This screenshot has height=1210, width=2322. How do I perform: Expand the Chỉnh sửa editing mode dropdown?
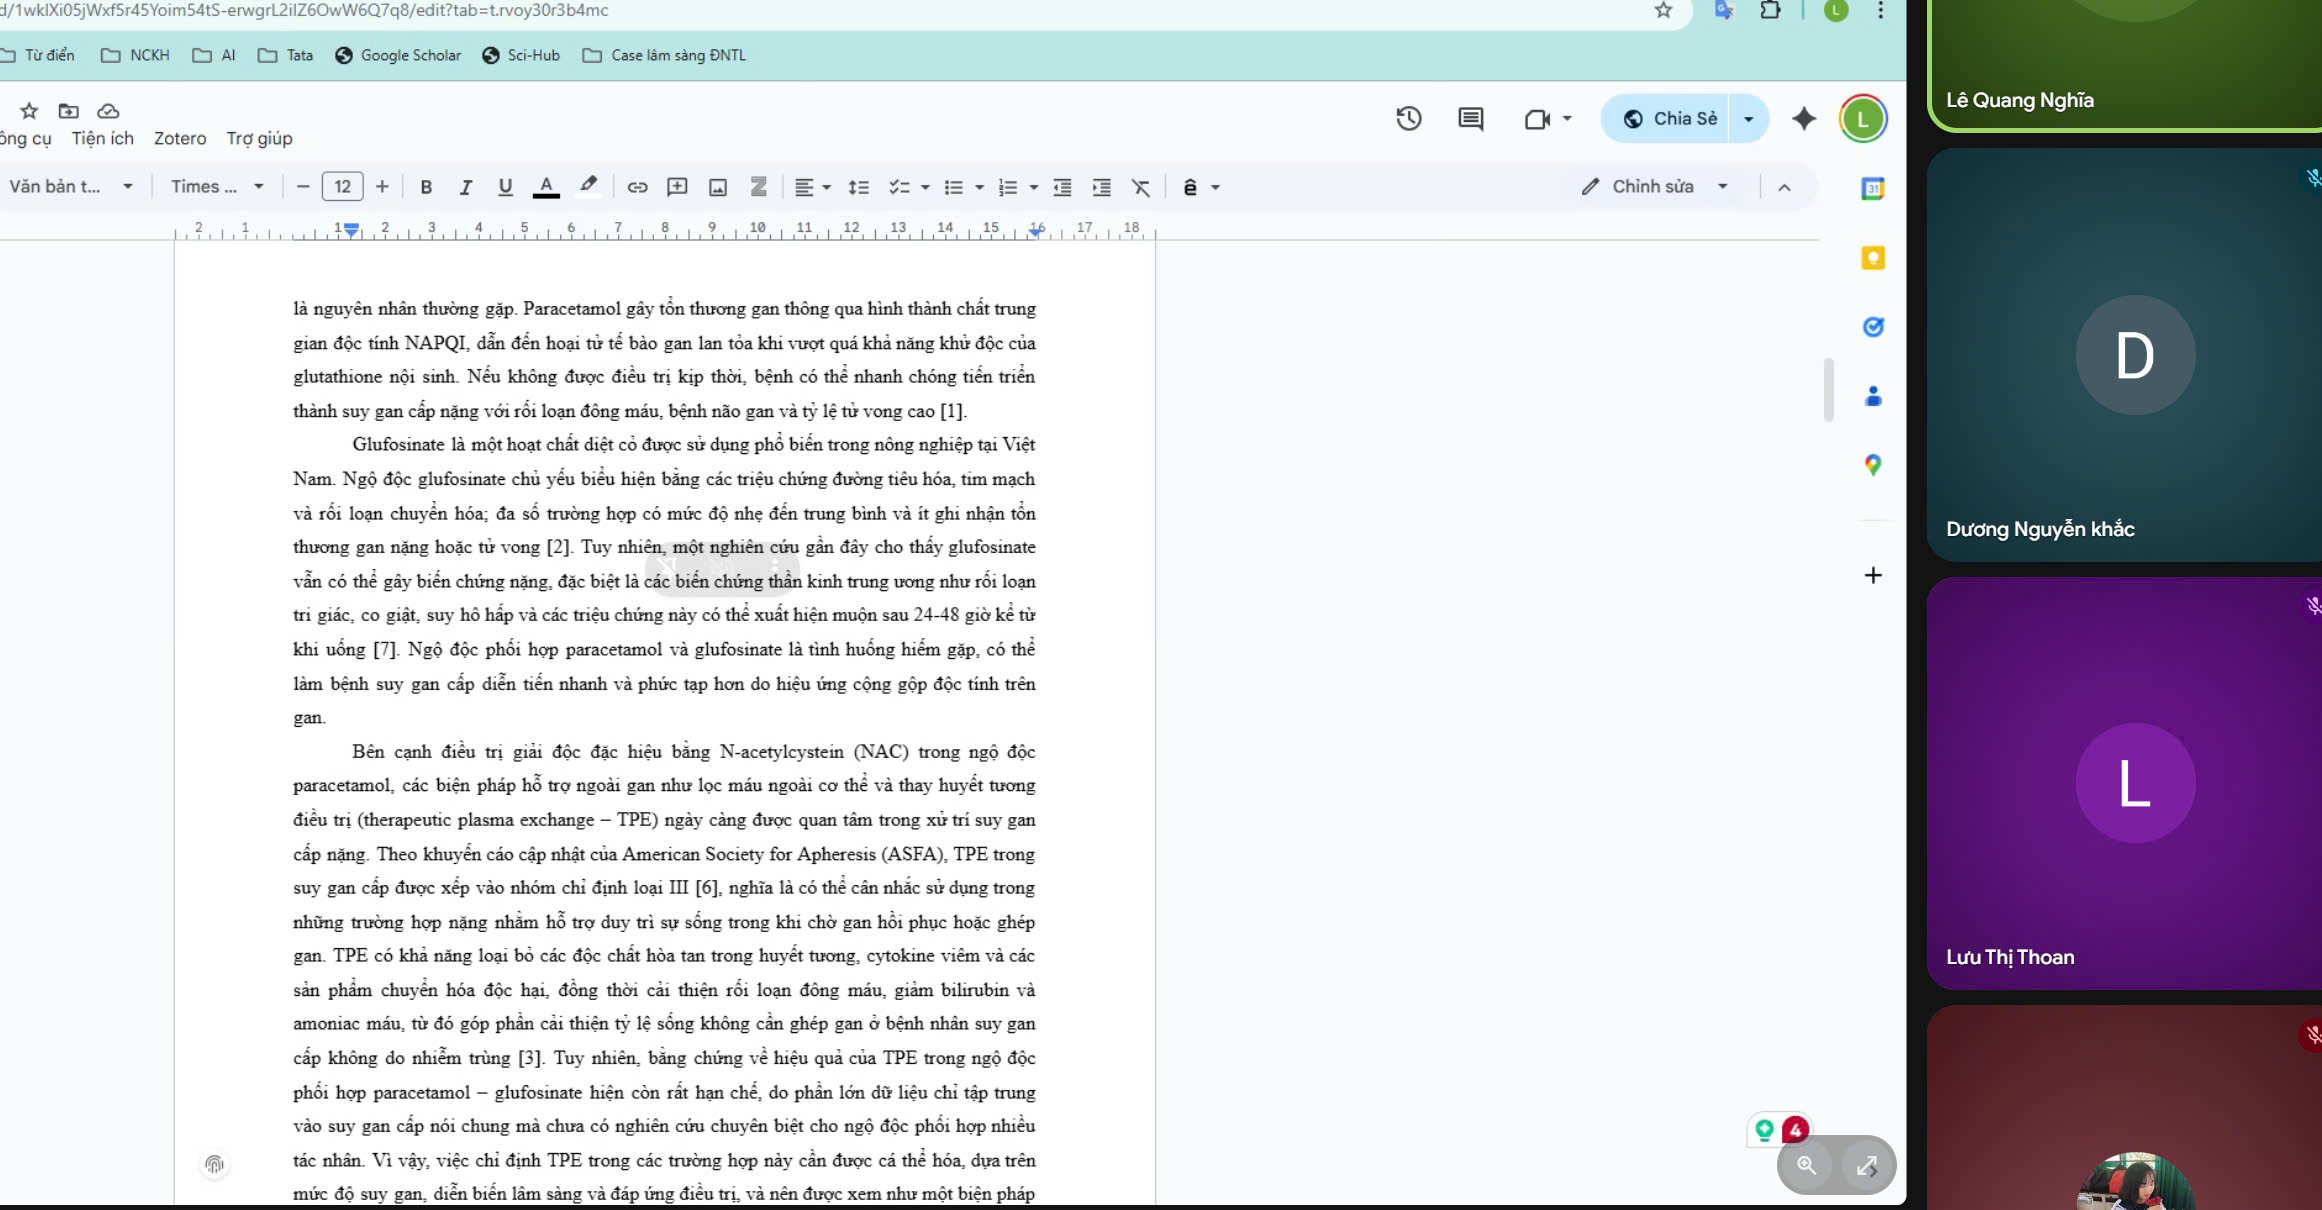1722,186
